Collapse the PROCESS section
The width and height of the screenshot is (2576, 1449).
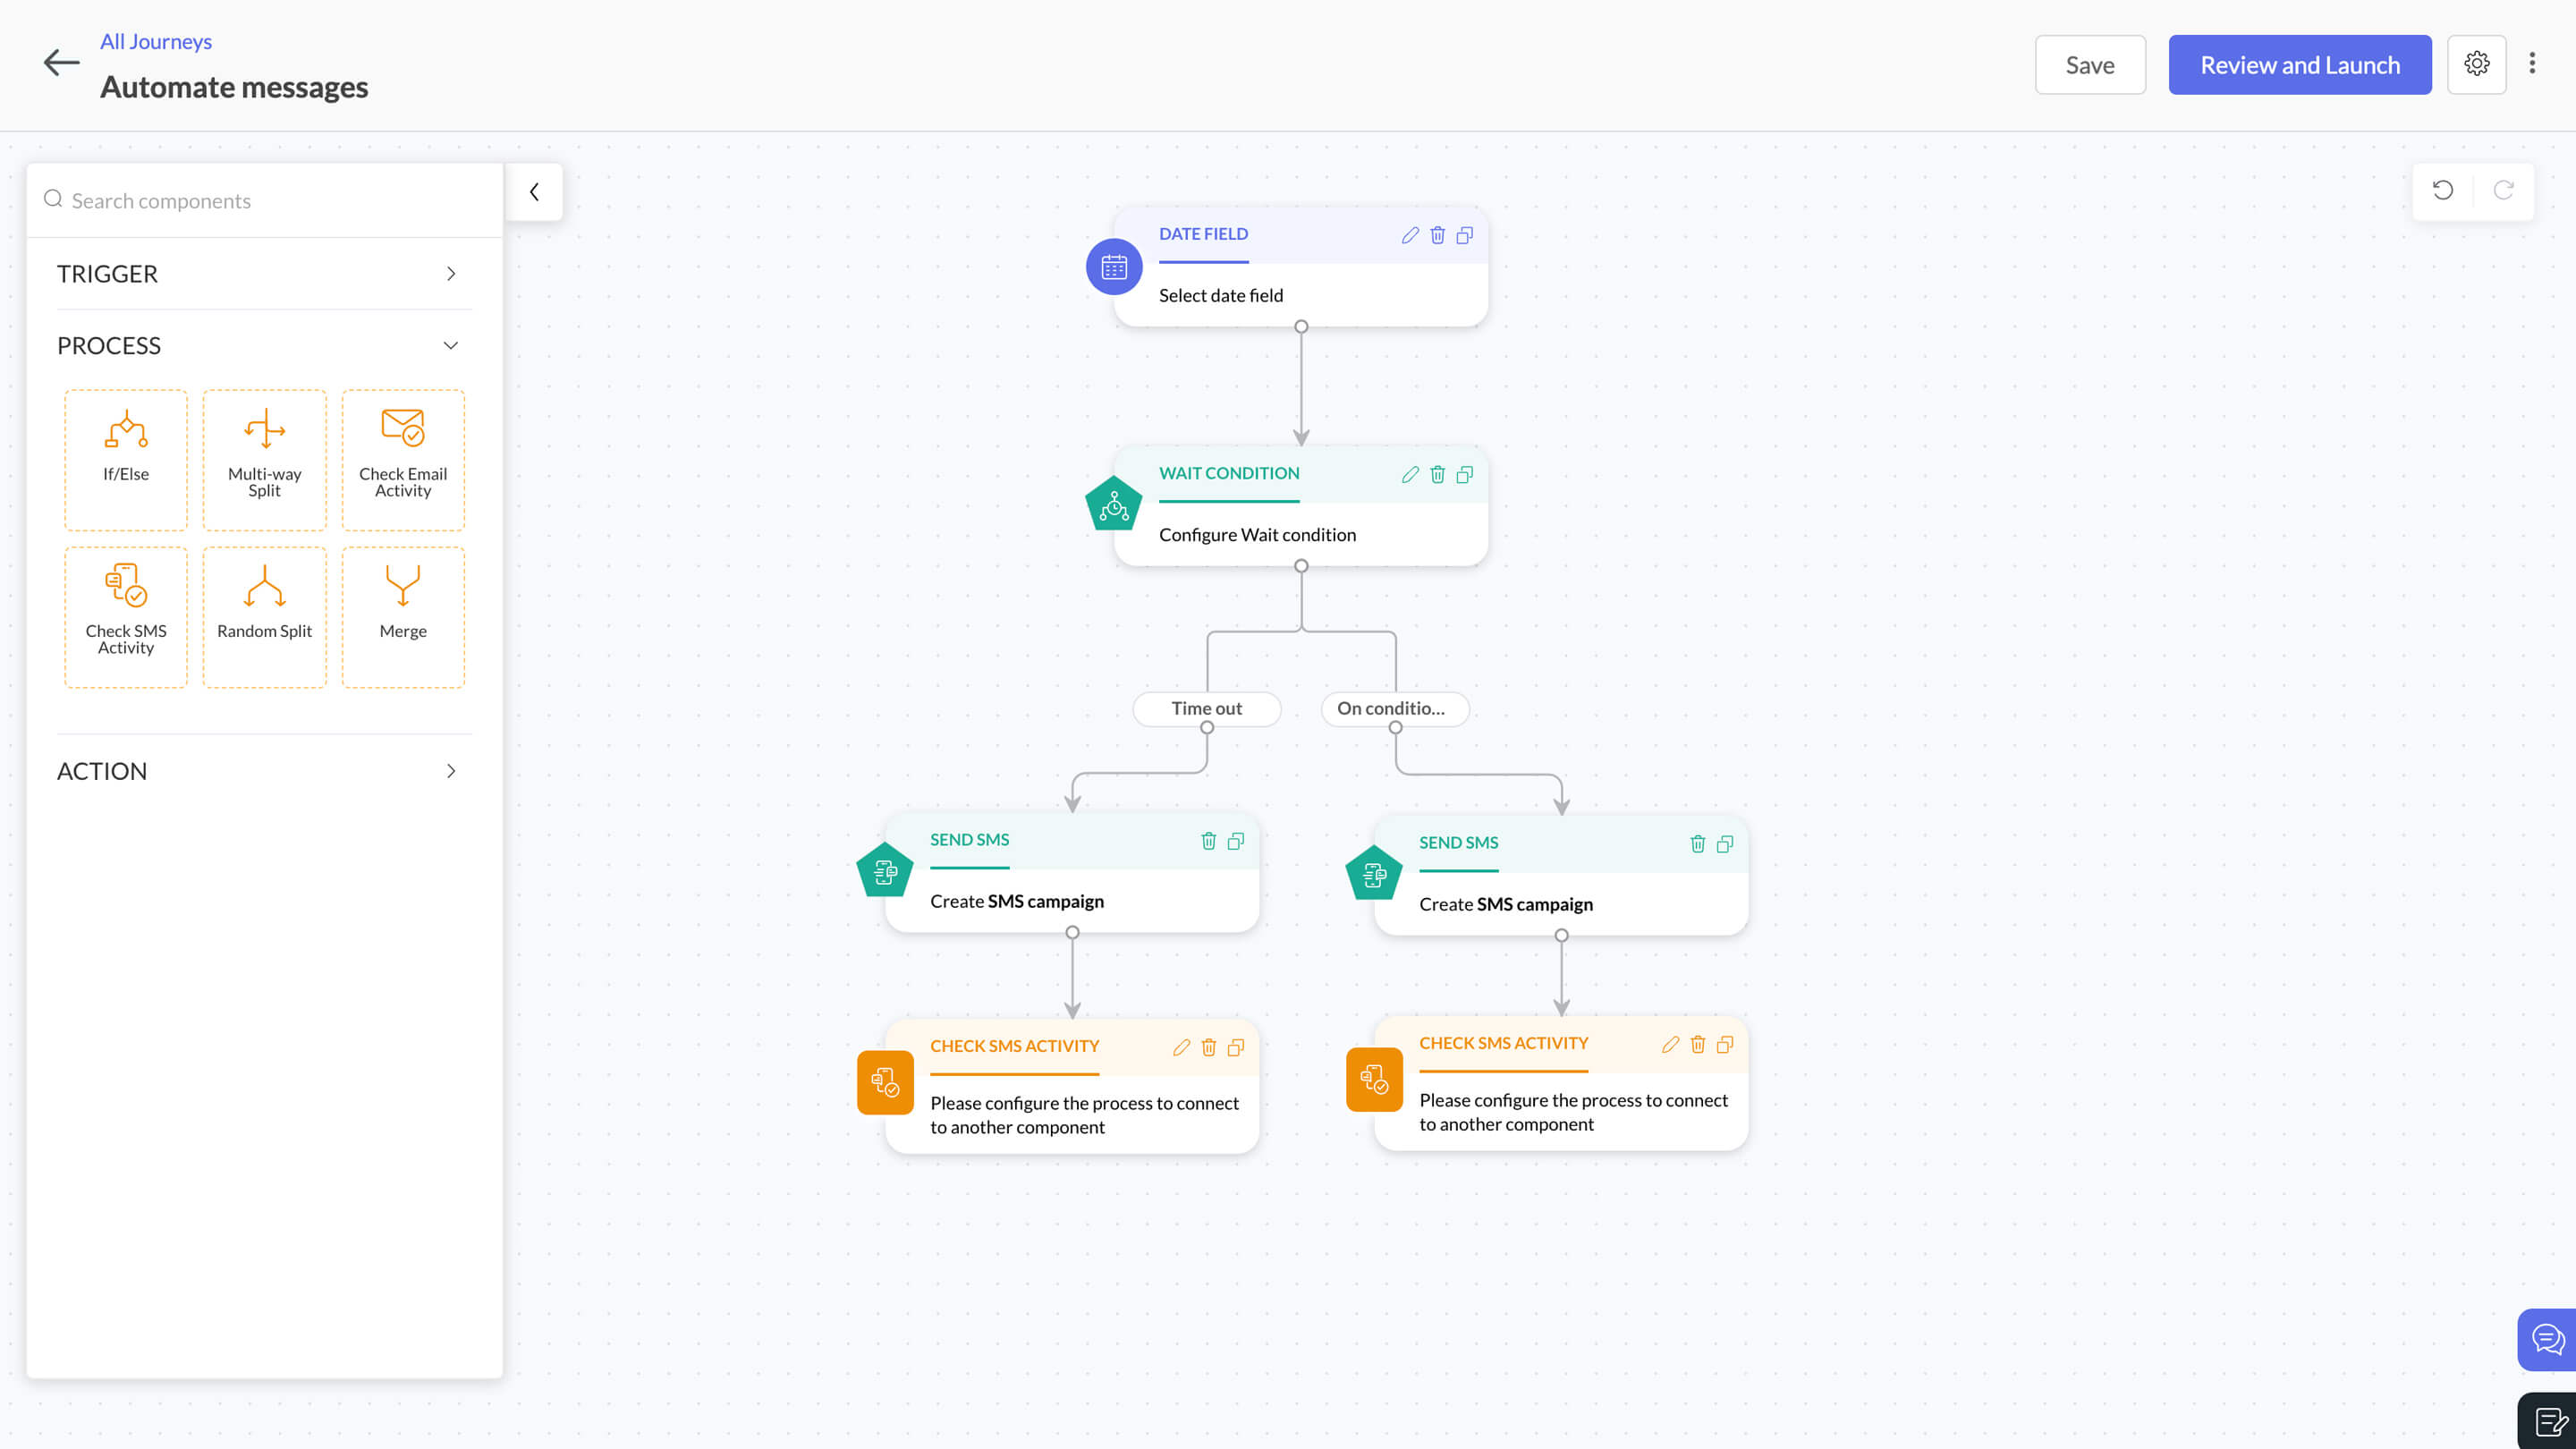click(x=264, y=346)
